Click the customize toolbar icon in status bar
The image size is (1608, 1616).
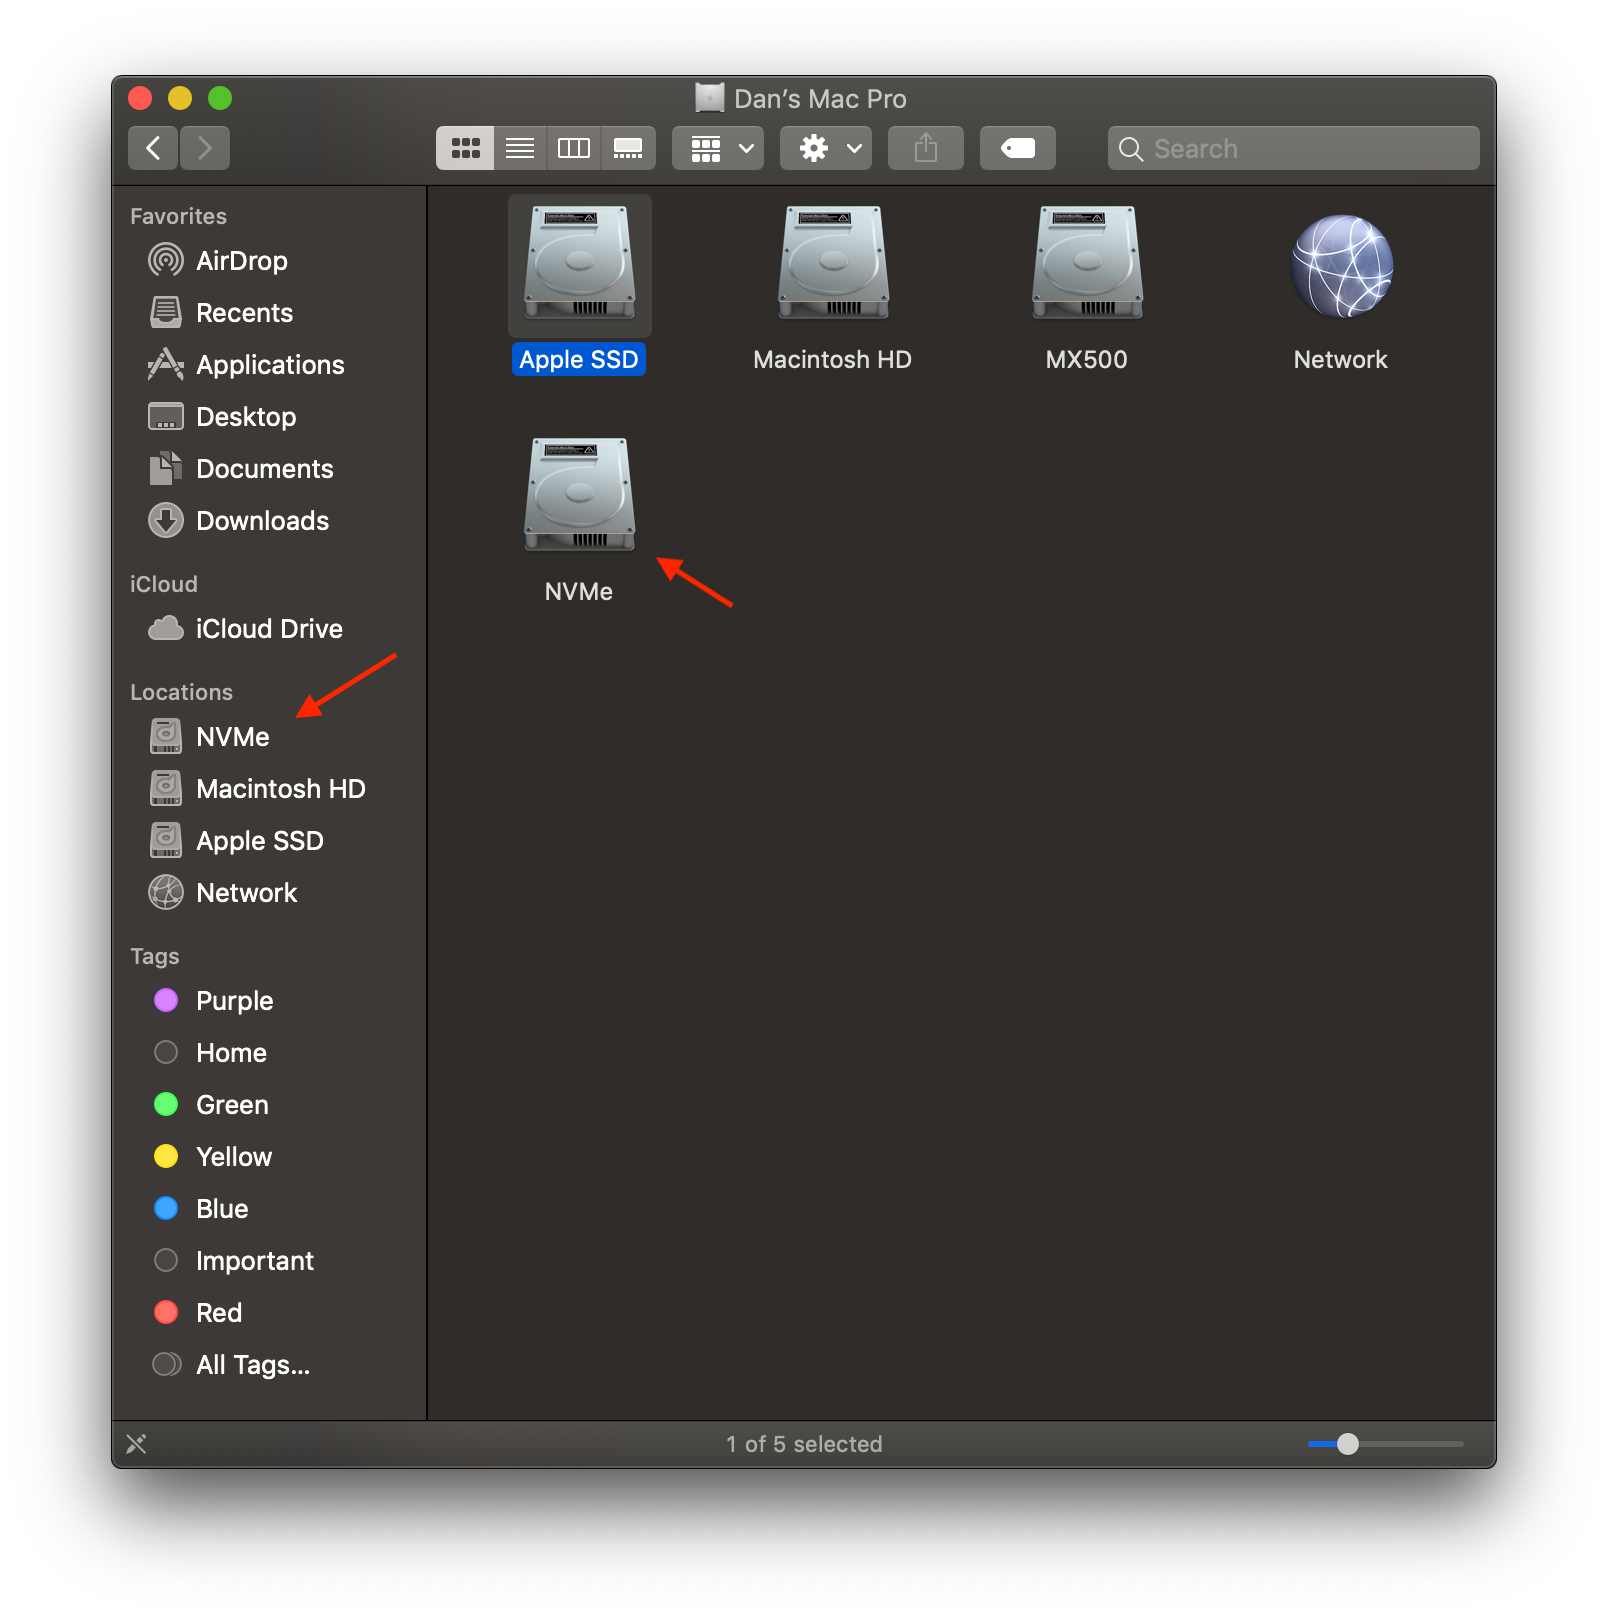coord(137,1444)
